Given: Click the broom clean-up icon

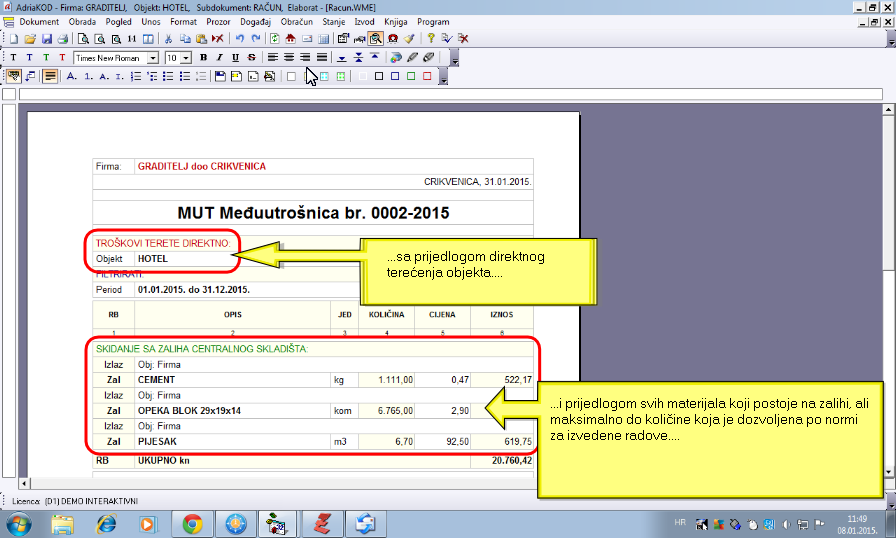Looking at the screenshot, I should (x=409, y=39).
